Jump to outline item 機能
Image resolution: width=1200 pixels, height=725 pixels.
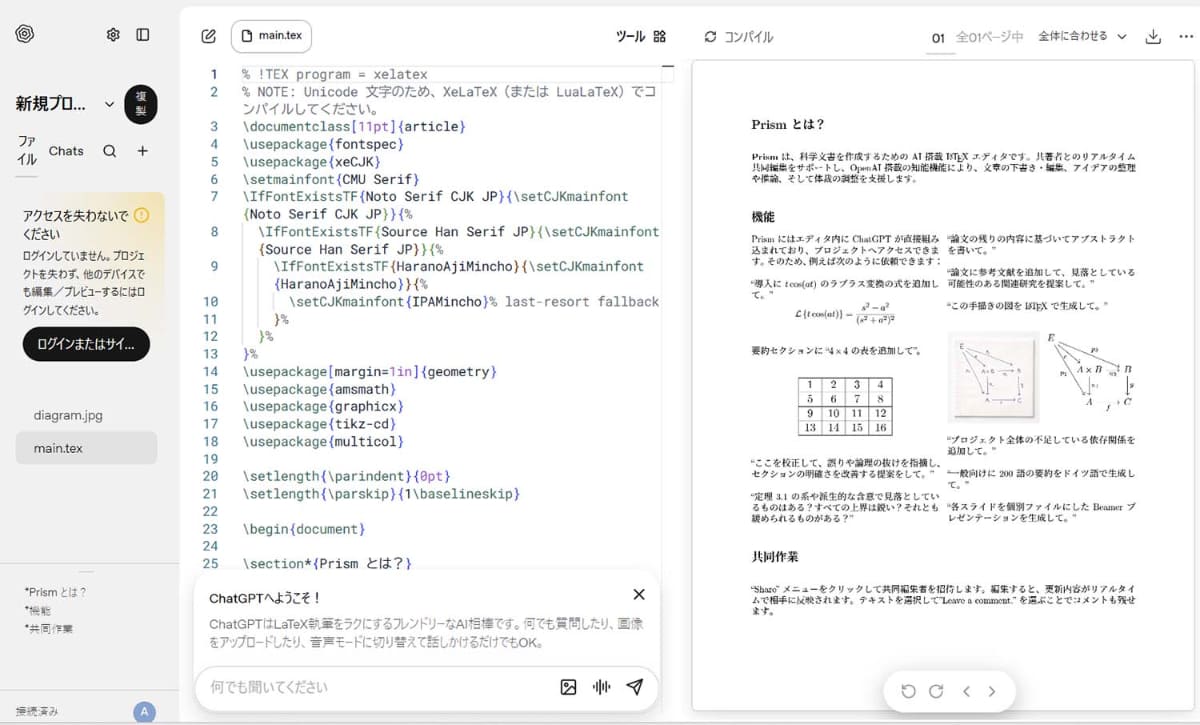[38, 610]
